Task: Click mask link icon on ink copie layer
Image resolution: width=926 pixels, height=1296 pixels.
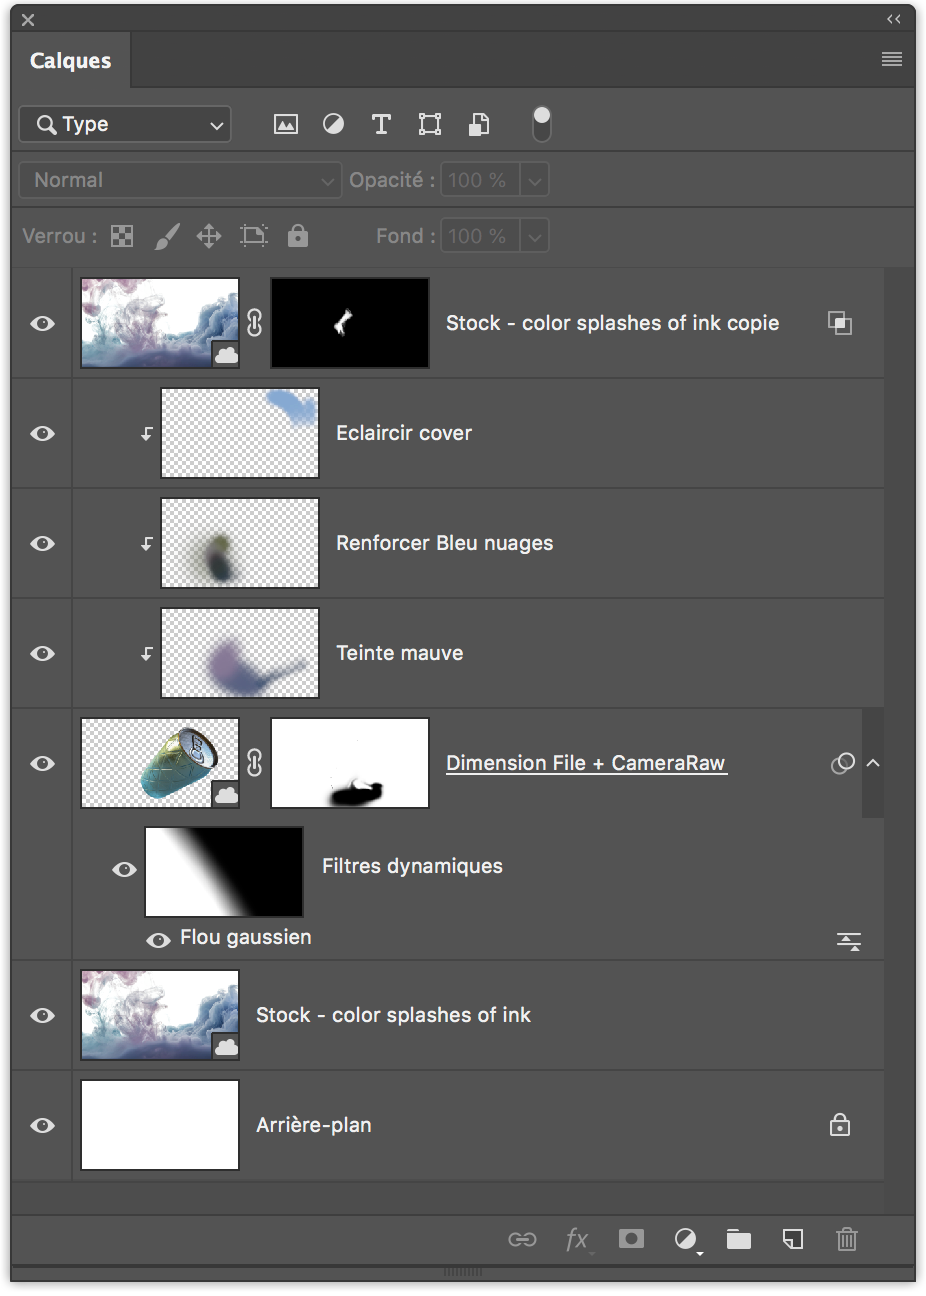Action: pos(254,322)
